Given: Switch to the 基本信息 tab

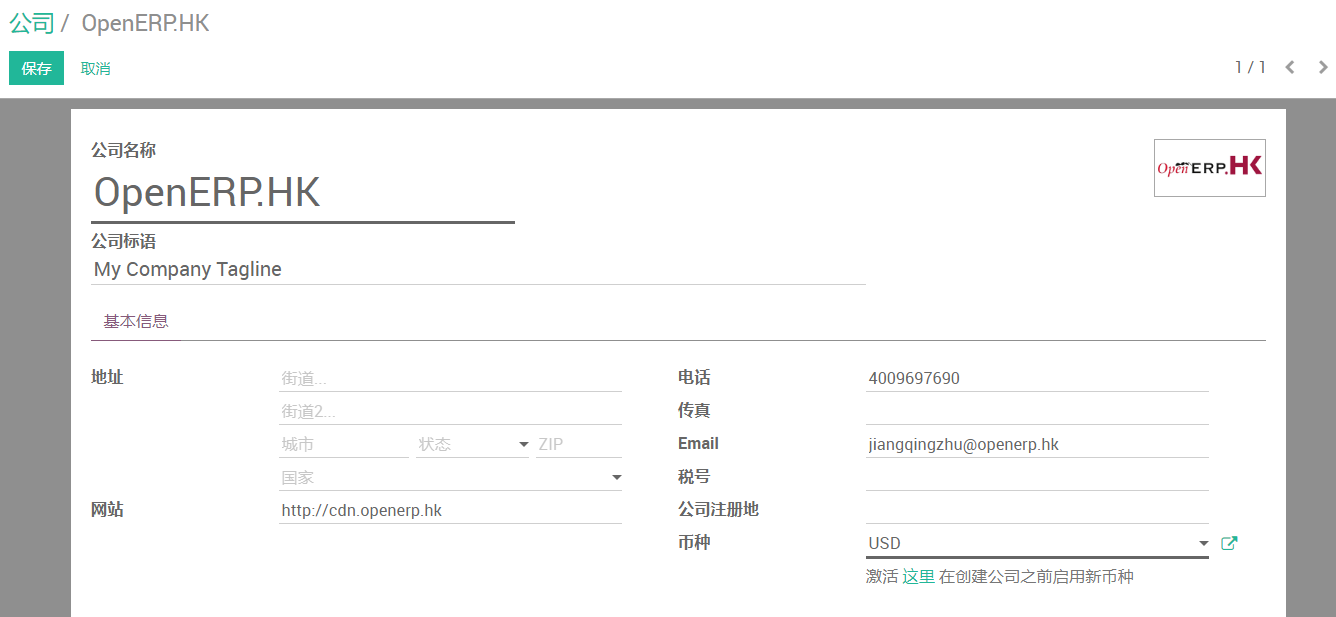Looking at the screenshot, I should [136, 322].
